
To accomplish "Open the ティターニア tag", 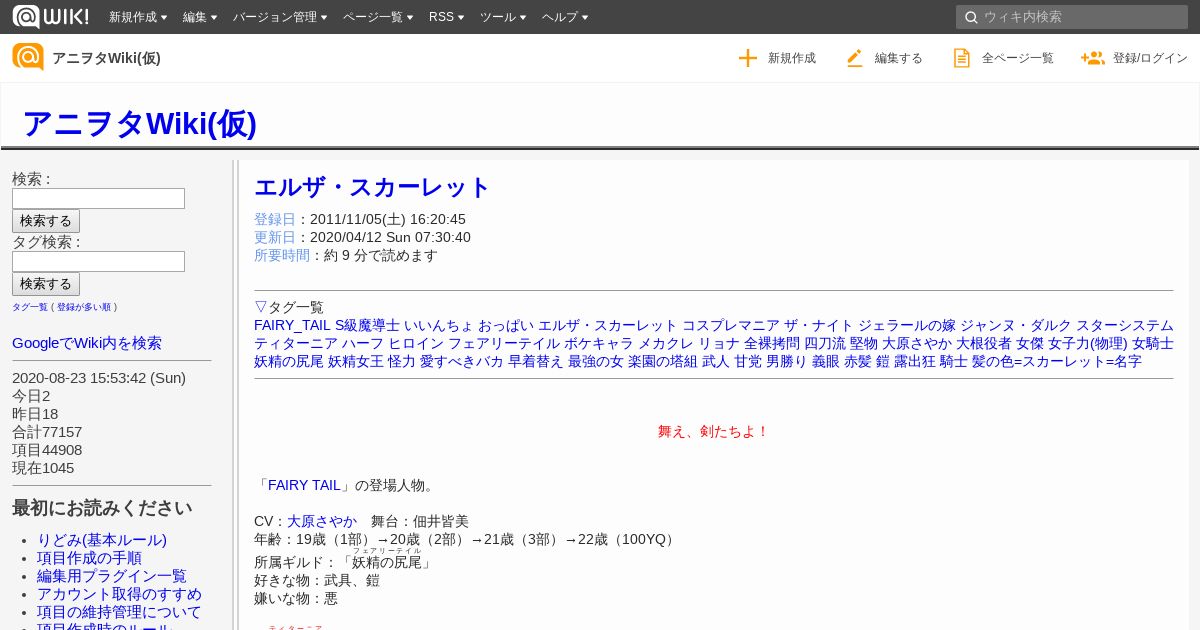I will pyautogui.click(x=296, y=343).
